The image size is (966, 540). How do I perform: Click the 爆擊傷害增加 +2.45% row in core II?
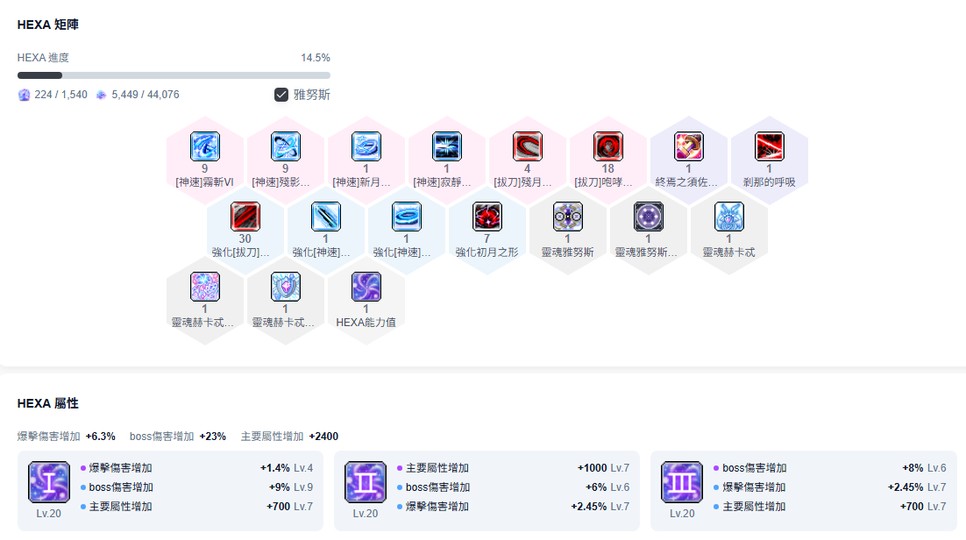point(513,506)
